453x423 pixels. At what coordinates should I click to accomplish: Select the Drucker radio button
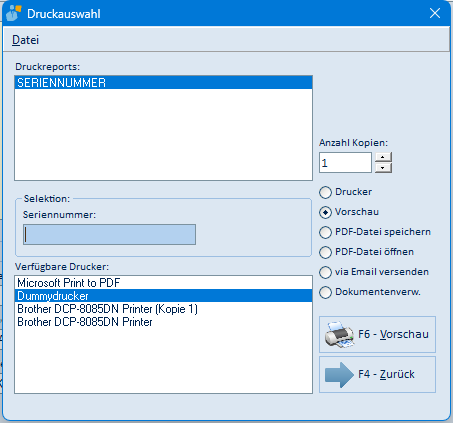click(x=325, y=192)
